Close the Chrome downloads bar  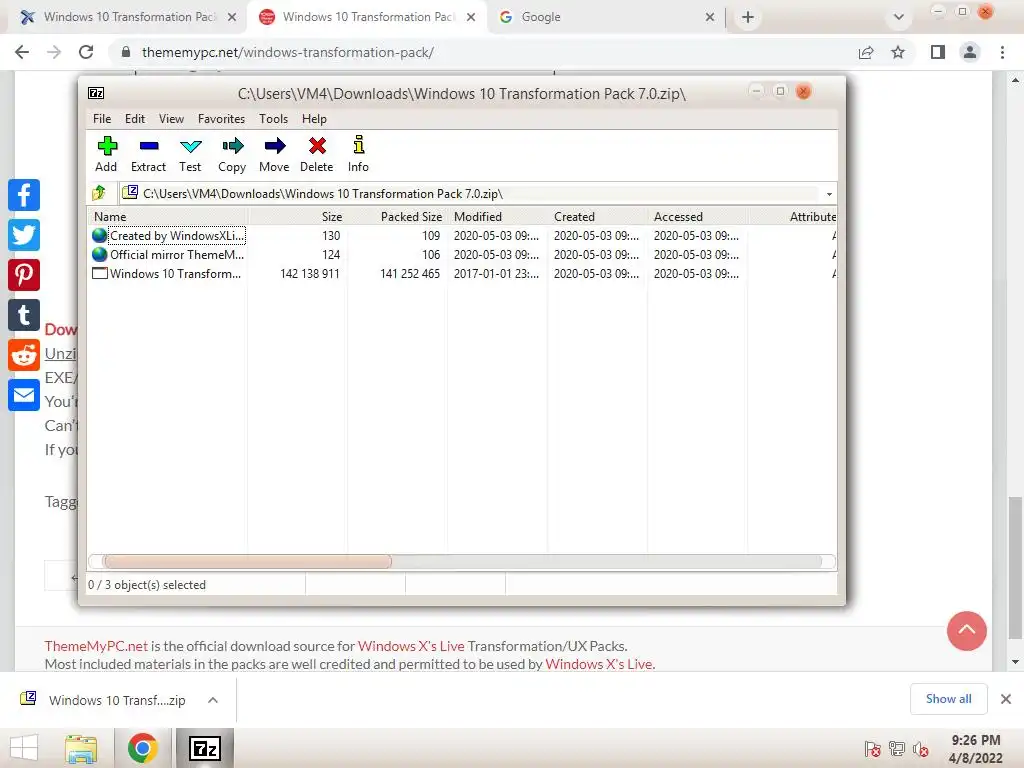coord(1006,699)
